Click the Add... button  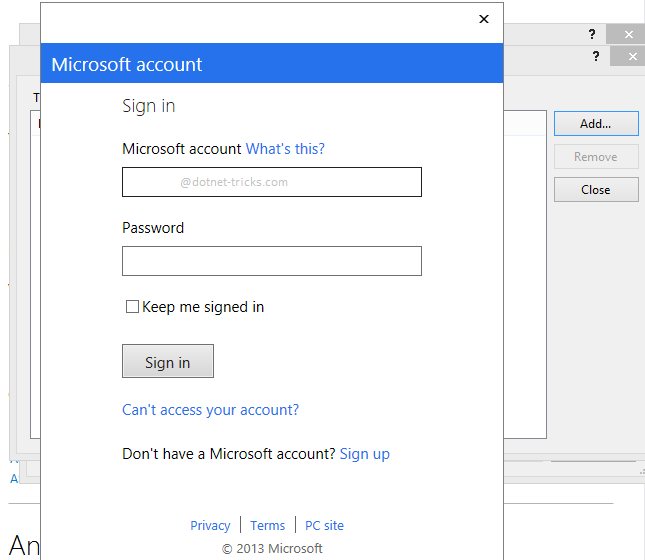595,124
